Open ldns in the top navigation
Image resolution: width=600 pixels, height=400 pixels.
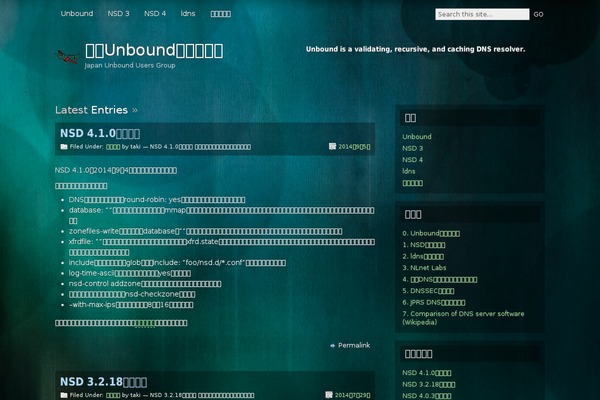188,14
